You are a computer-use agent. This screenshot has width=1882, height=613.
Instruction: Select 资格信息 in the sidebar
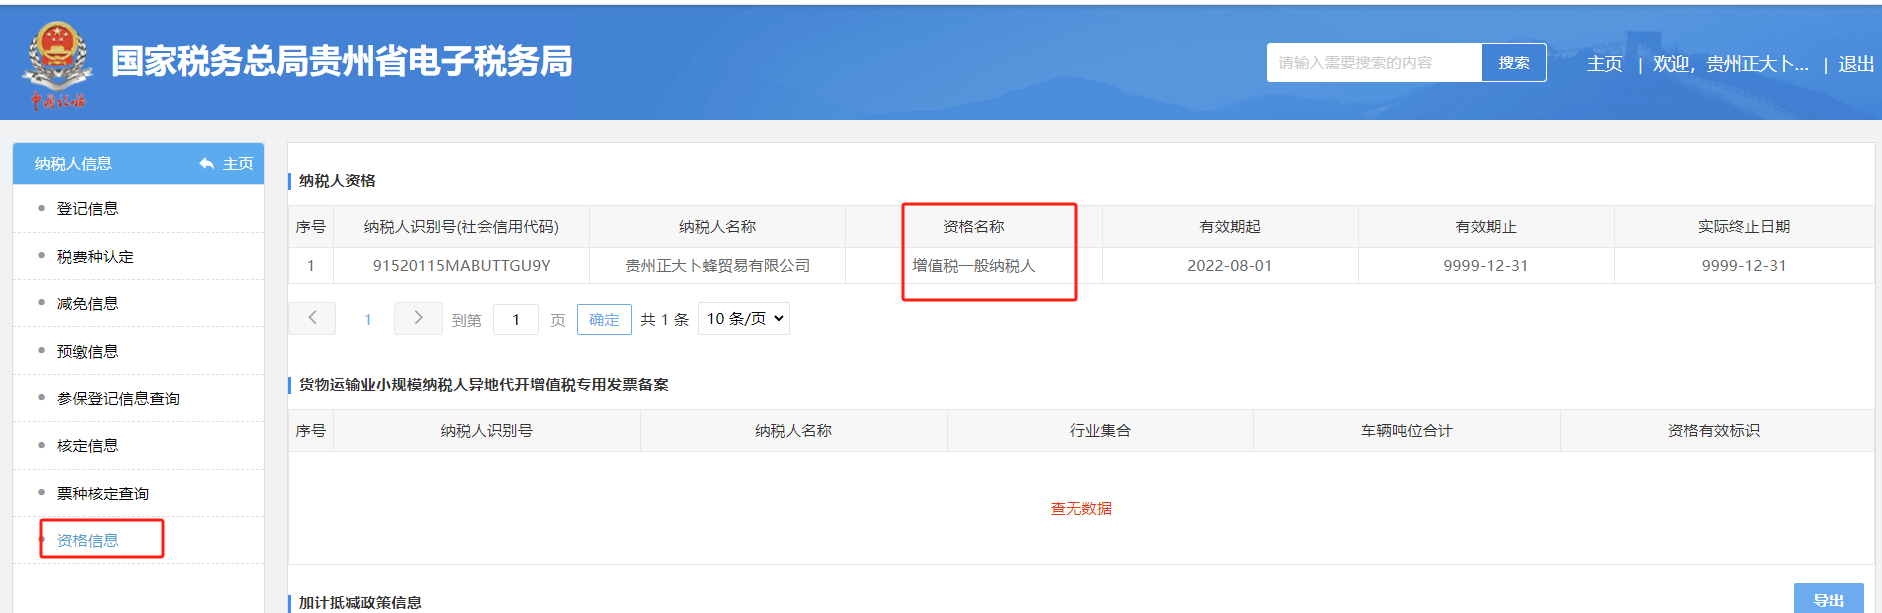(x=88, y=541)
